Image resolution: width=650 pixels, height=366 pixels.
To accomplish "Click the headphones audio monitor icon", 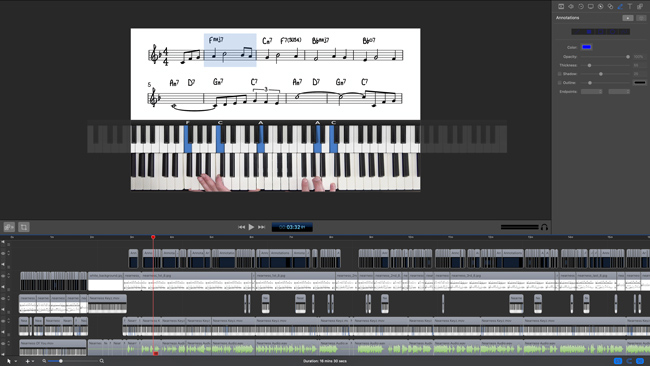I will tap(544, 227).
